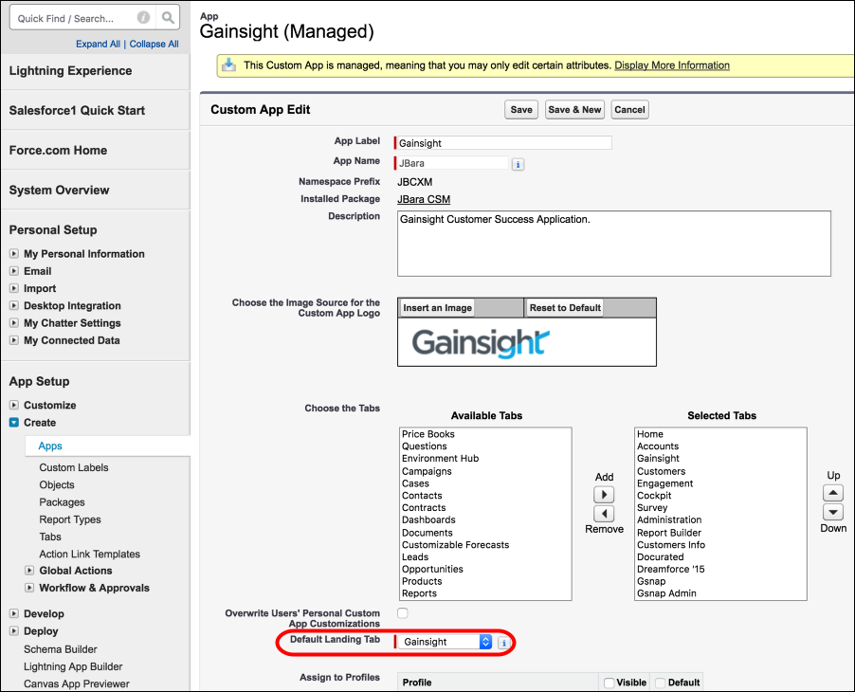
Task: Click Reset to Default button
Action: tap(565, 308)
